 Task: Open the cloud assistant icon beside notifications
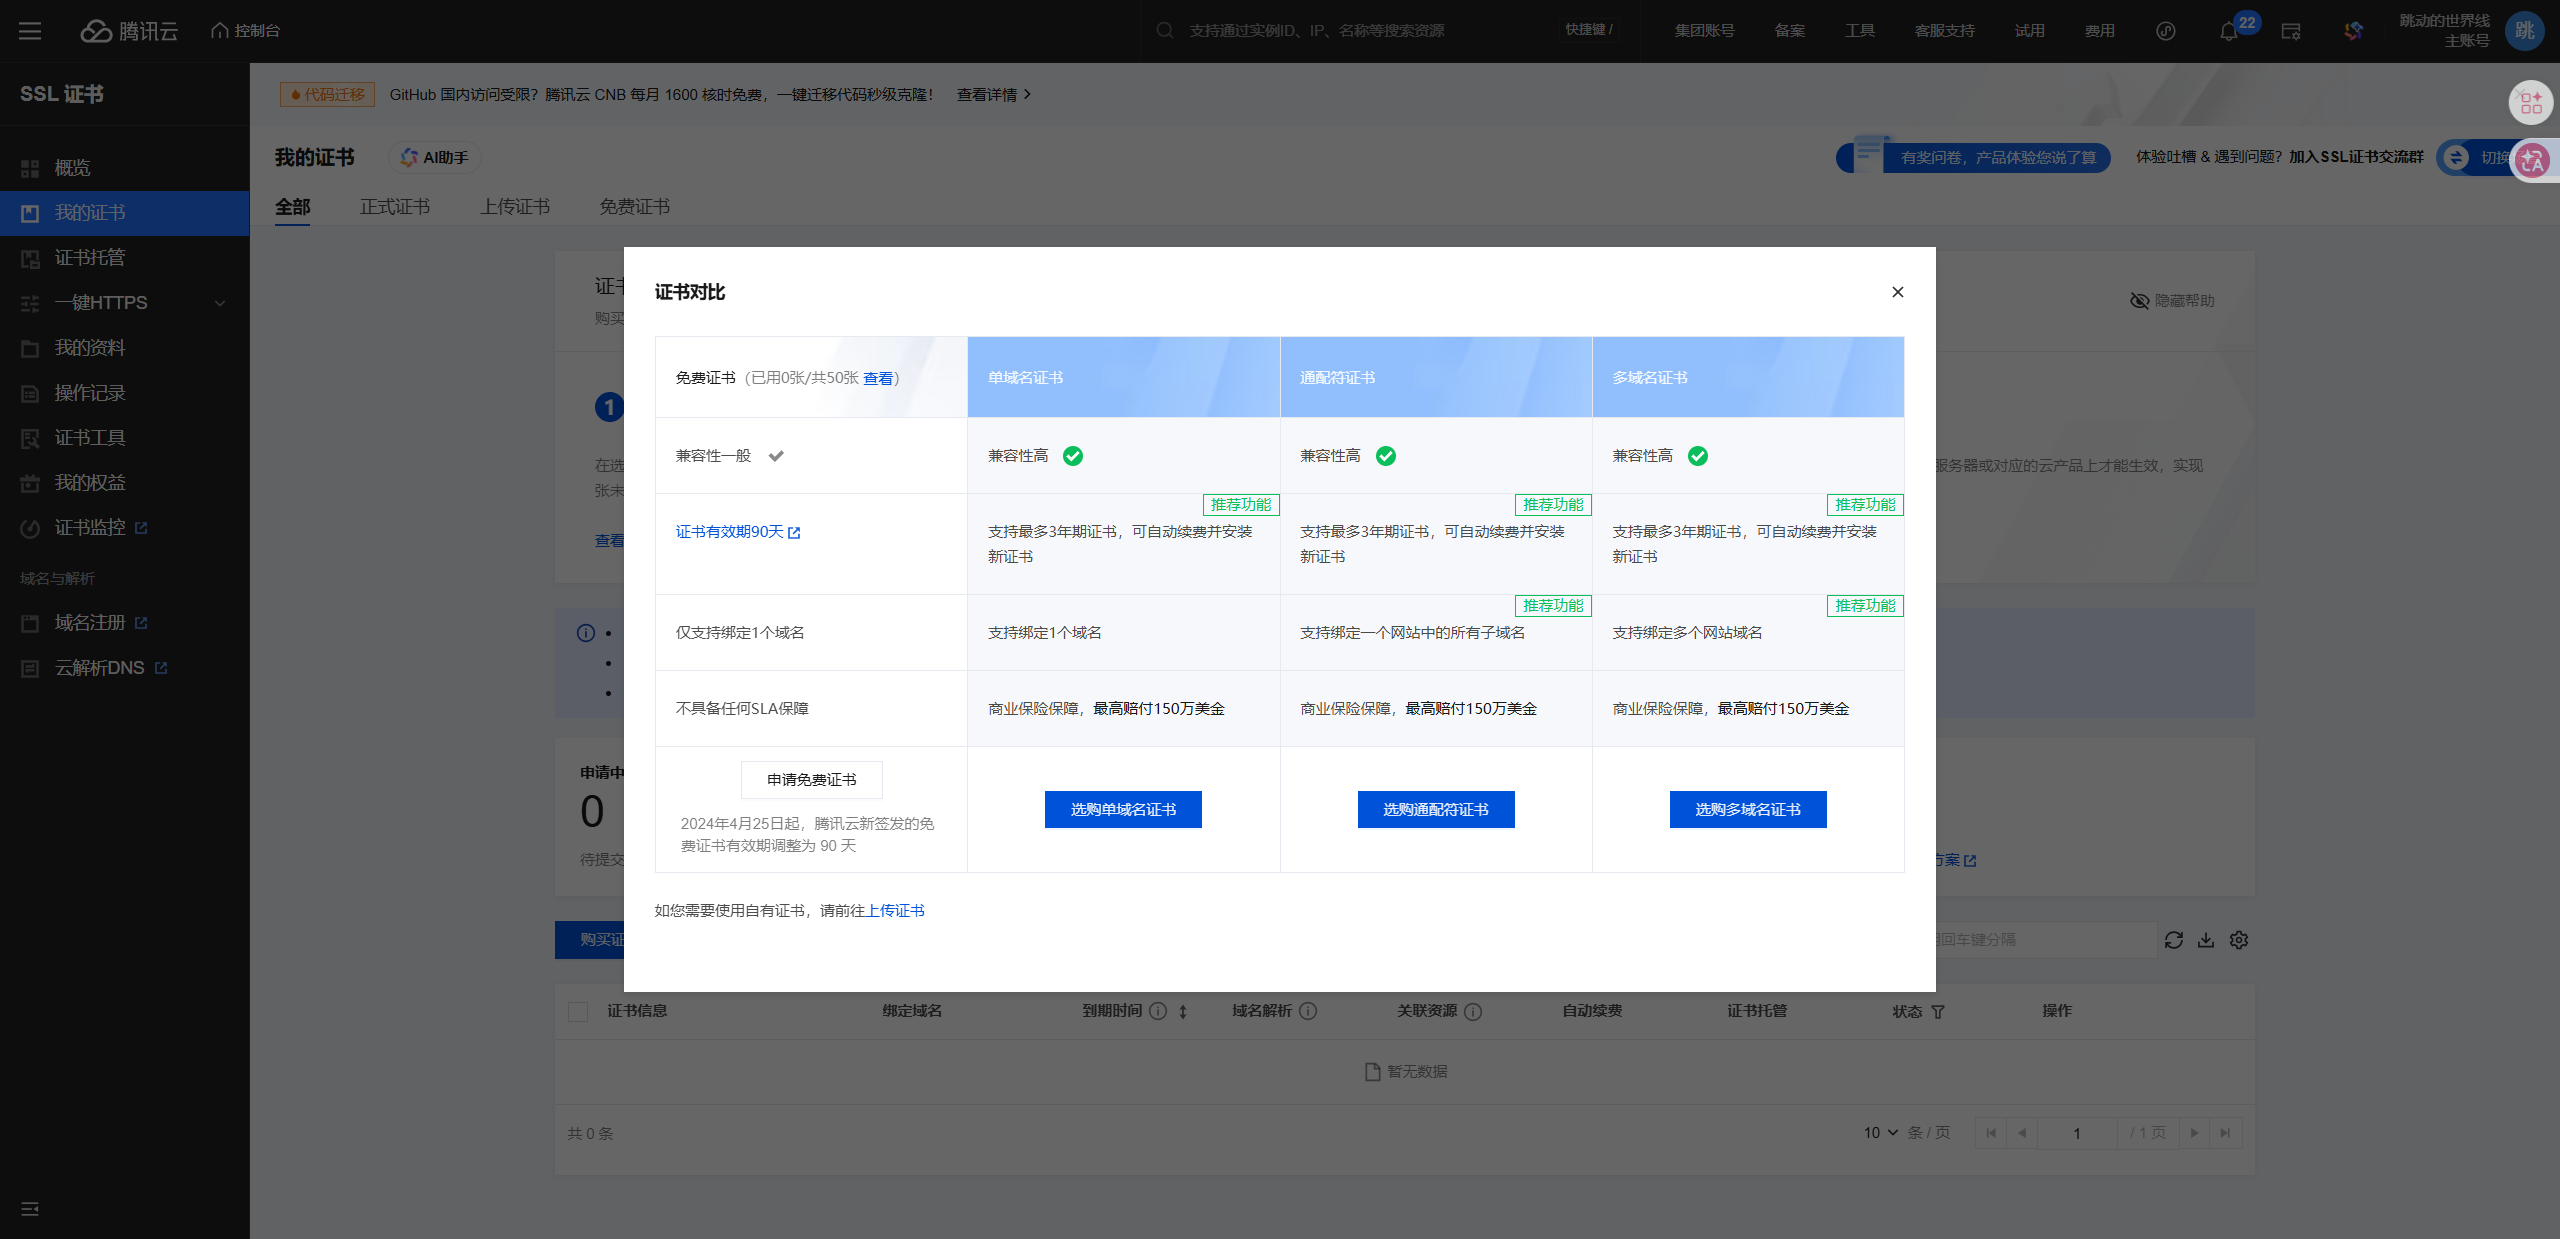point(2165,31)
